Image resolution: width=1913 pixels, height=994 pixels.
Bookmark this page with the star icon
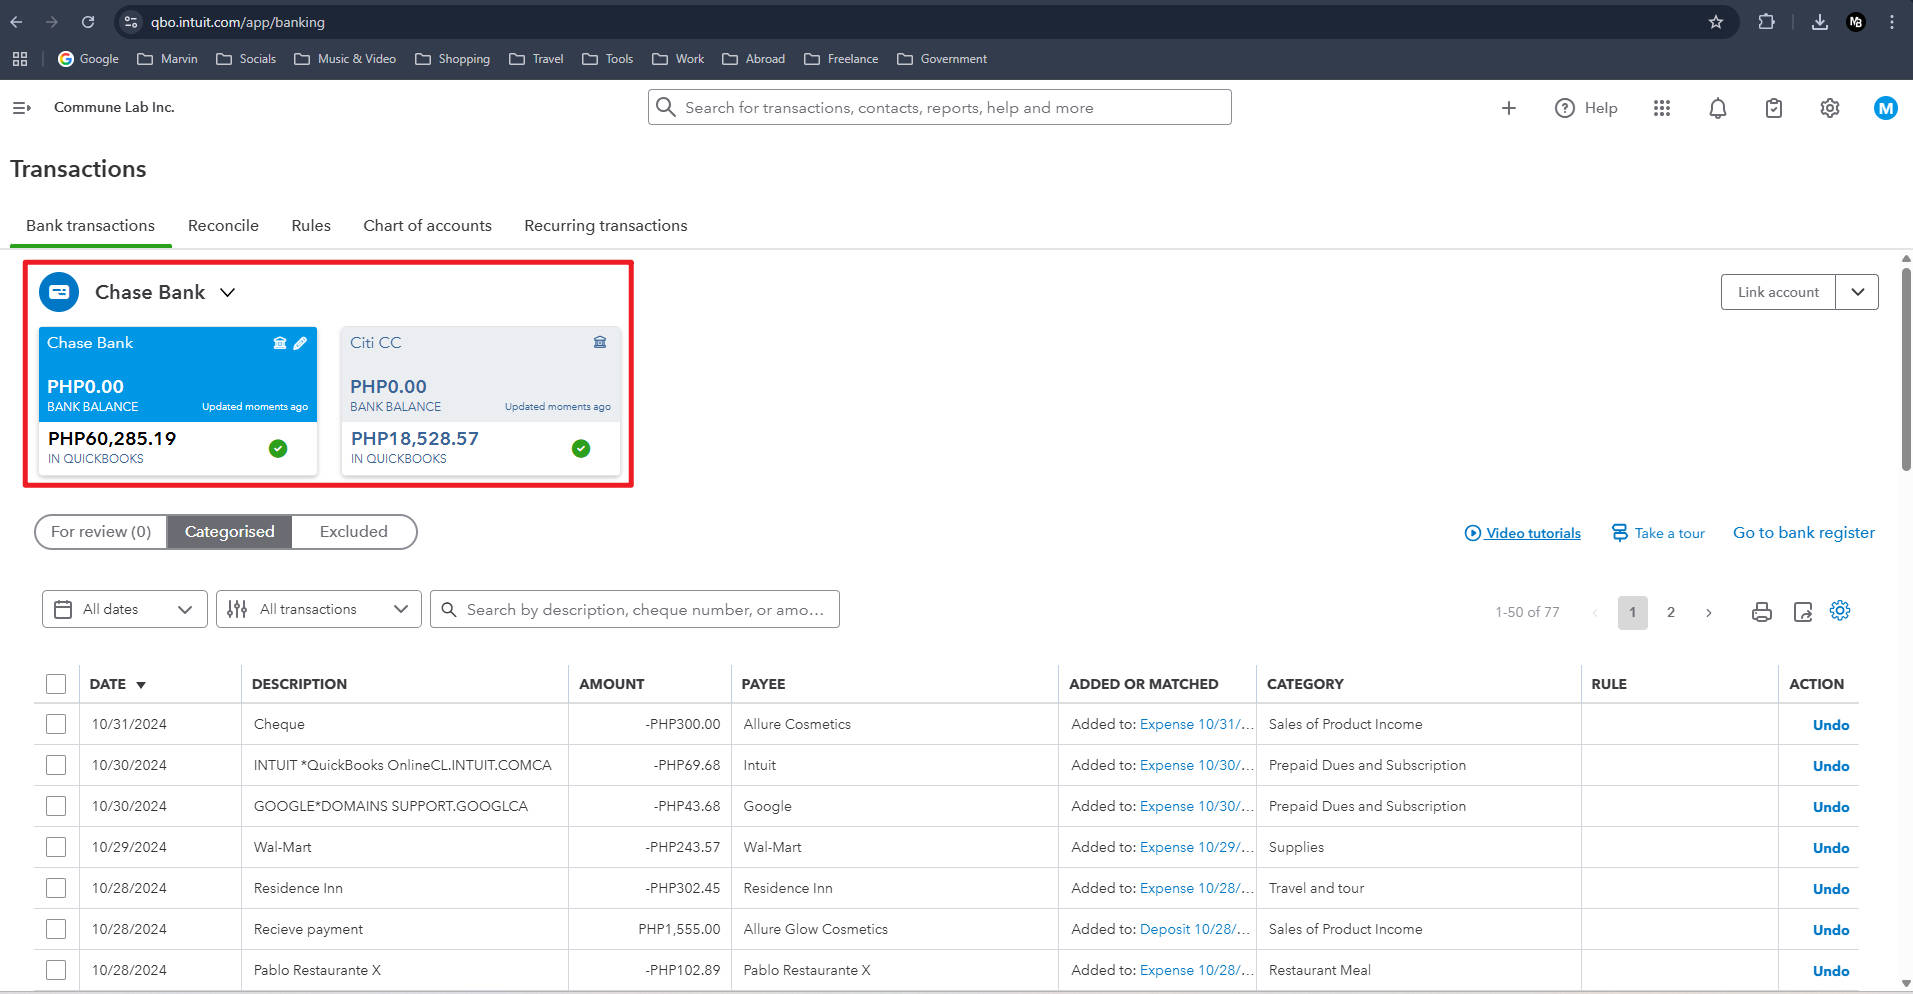point(1716,22)
